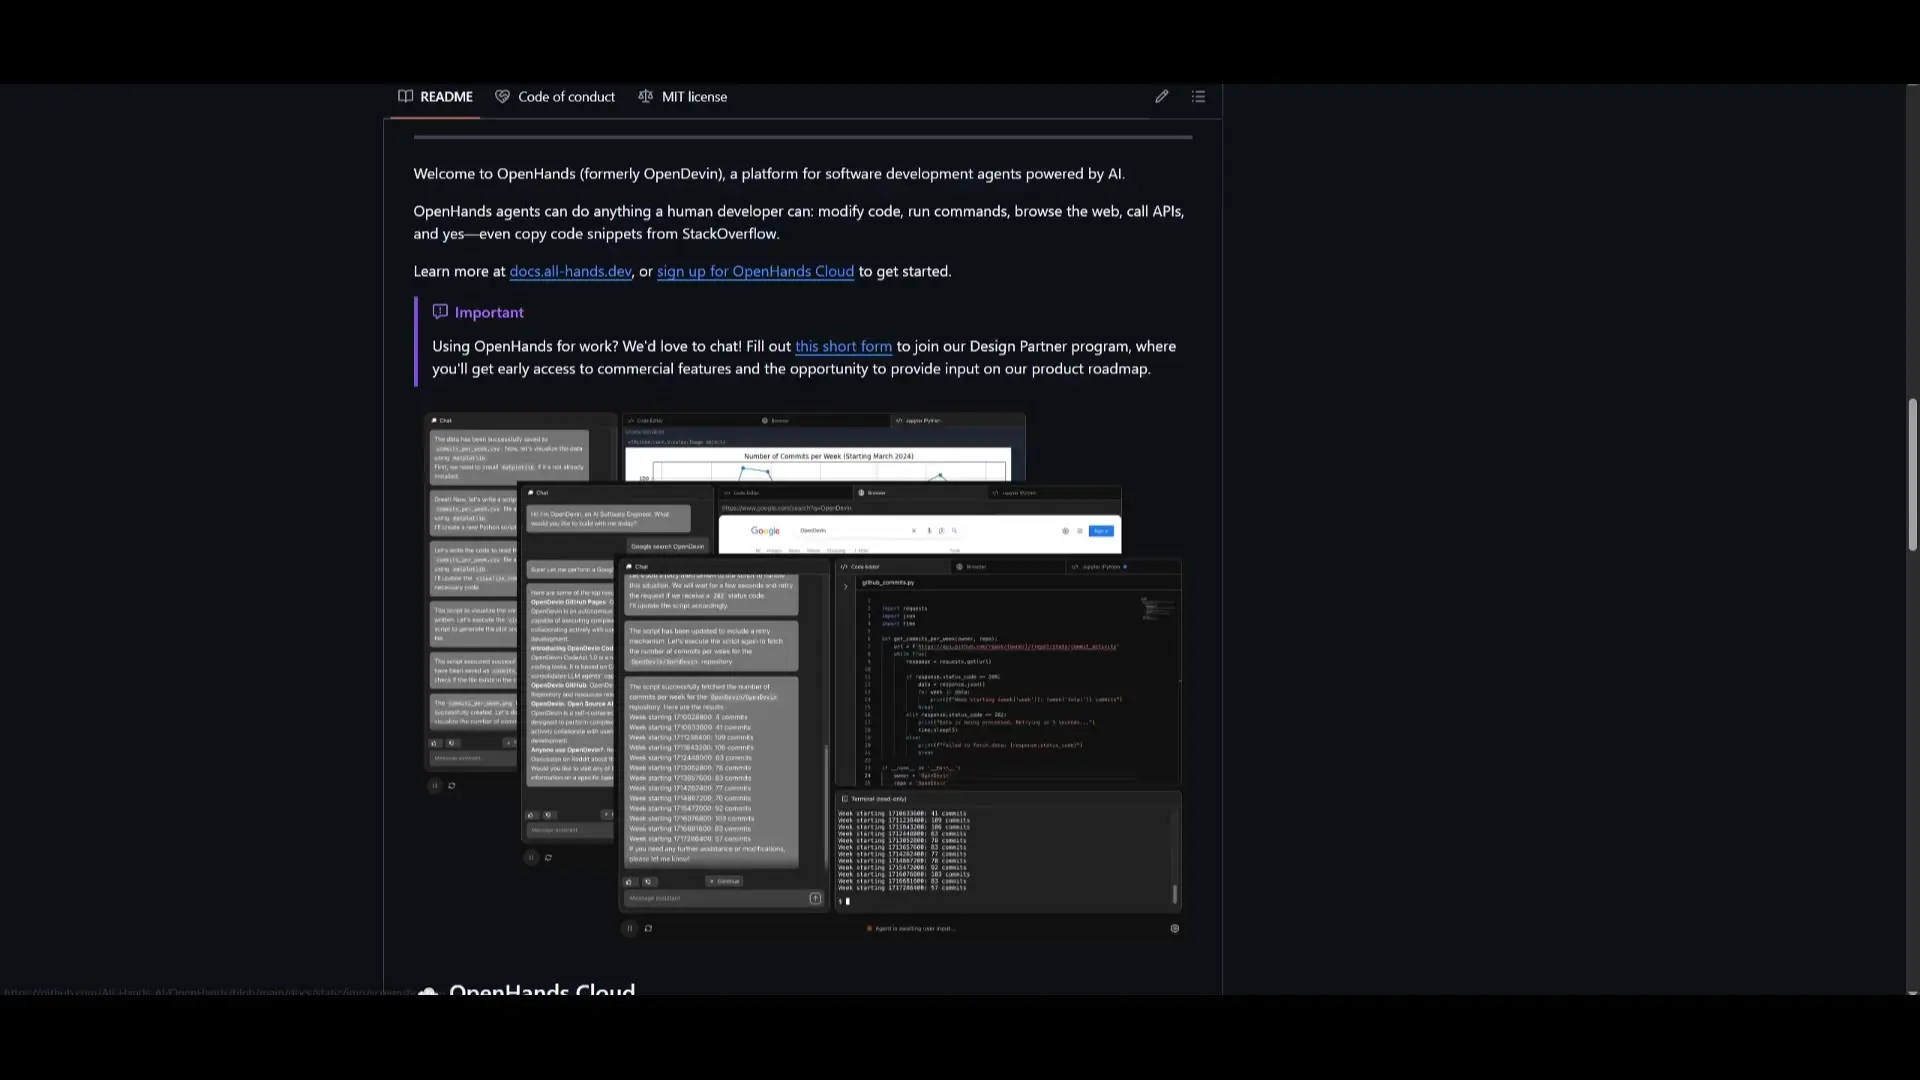Open the this short form link
Screen dimensions: 1920x1080
click(843, 347)
